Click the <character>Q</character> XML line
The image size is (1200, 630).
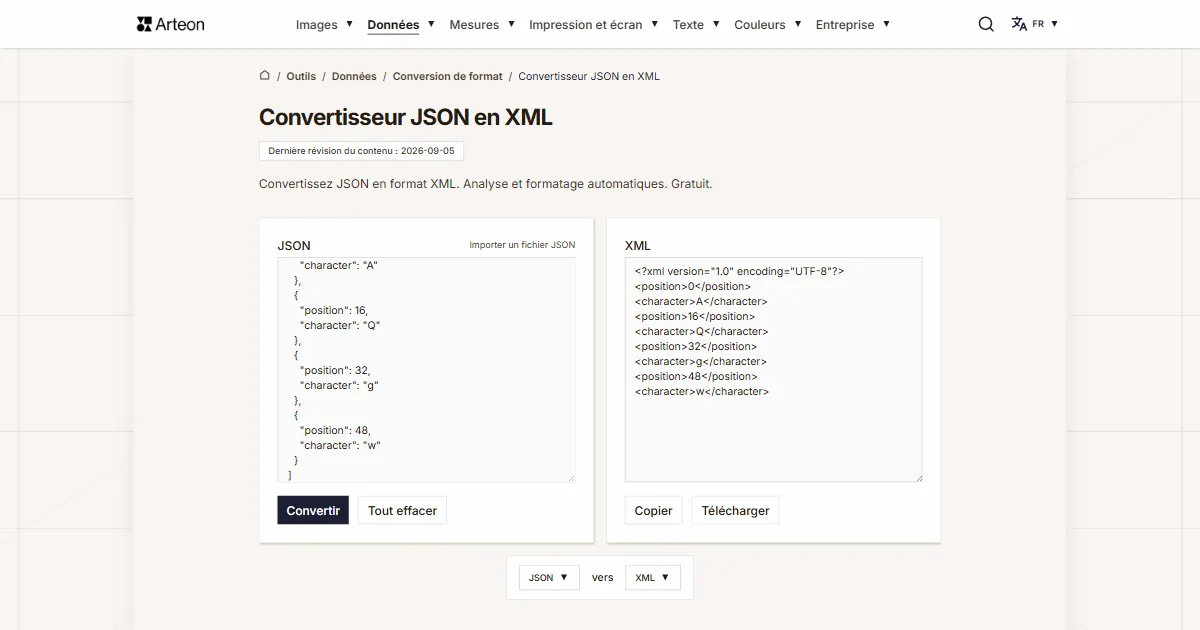(x=701, y=331)
